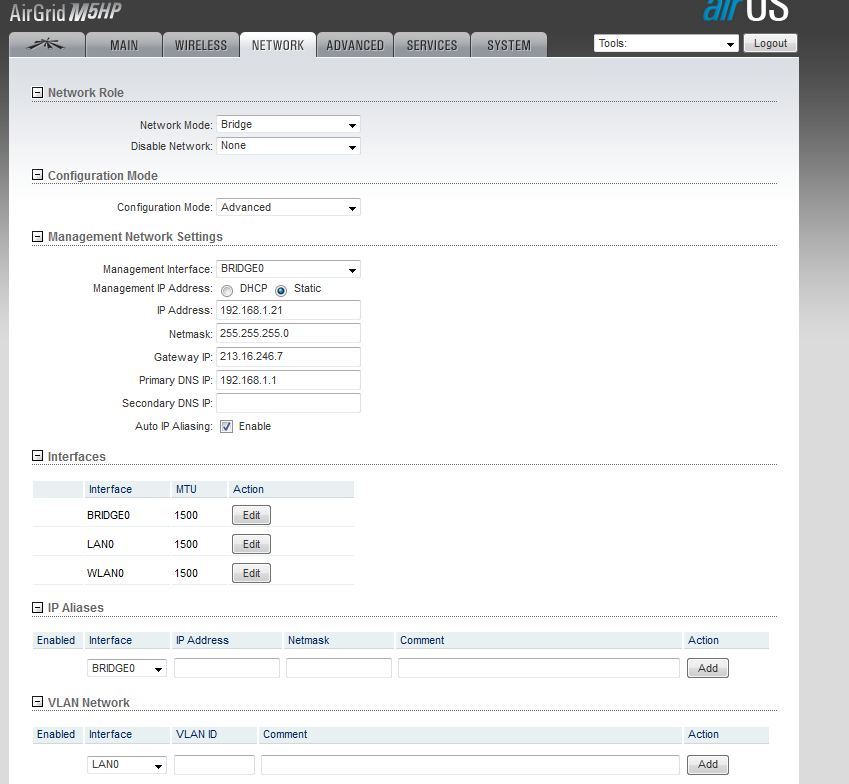This screenshot has height=784, width=849.
Task: Collapse the Configuration Mode section
Action: click(x=37, y=175)
